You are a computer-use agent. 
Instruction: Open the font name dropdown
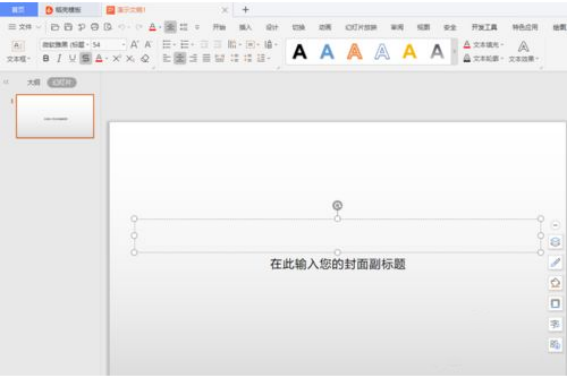(x=65, y=44)
